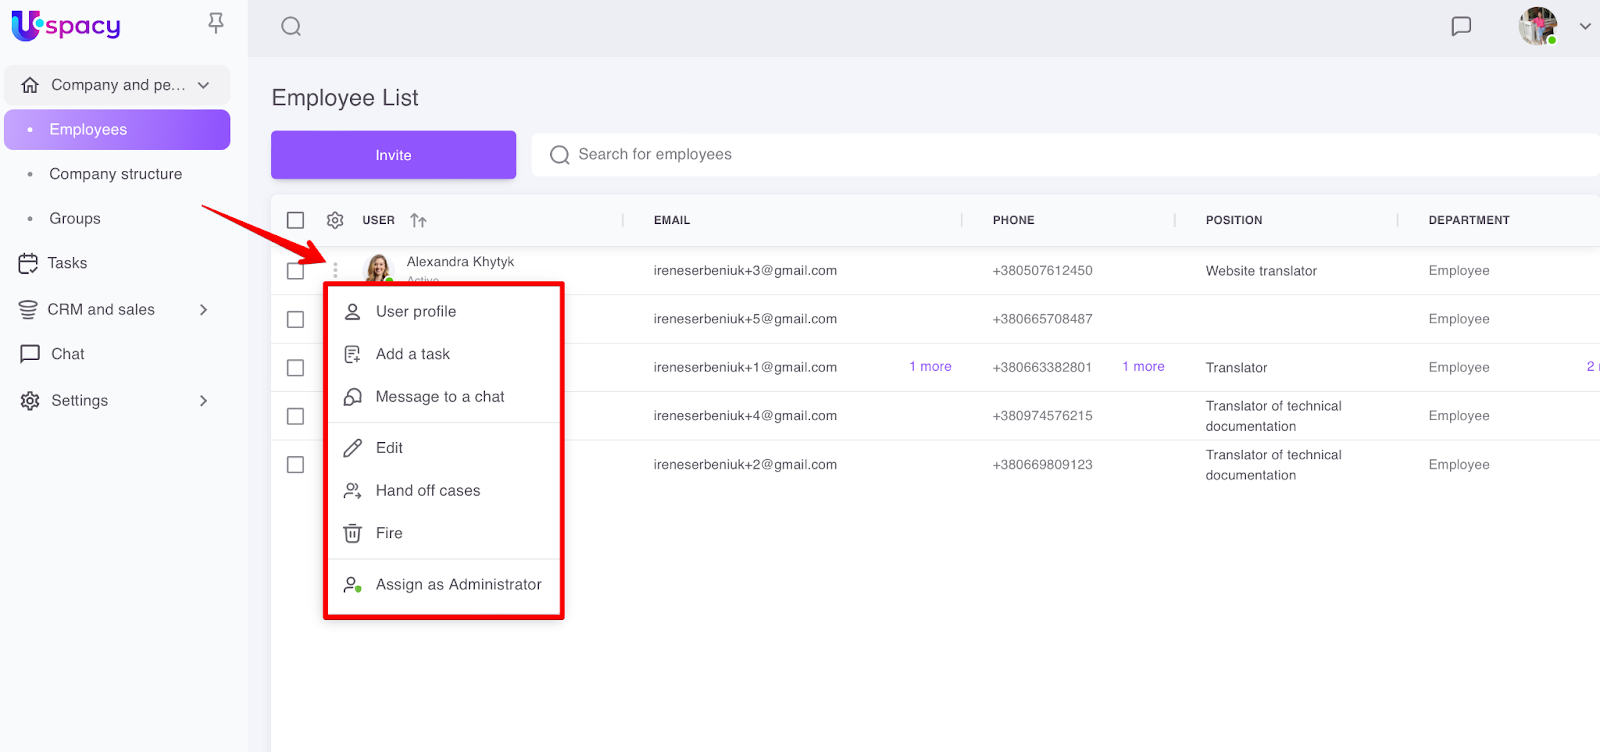Check the box for Alexandra Khytyk's row

pos(295,271)
